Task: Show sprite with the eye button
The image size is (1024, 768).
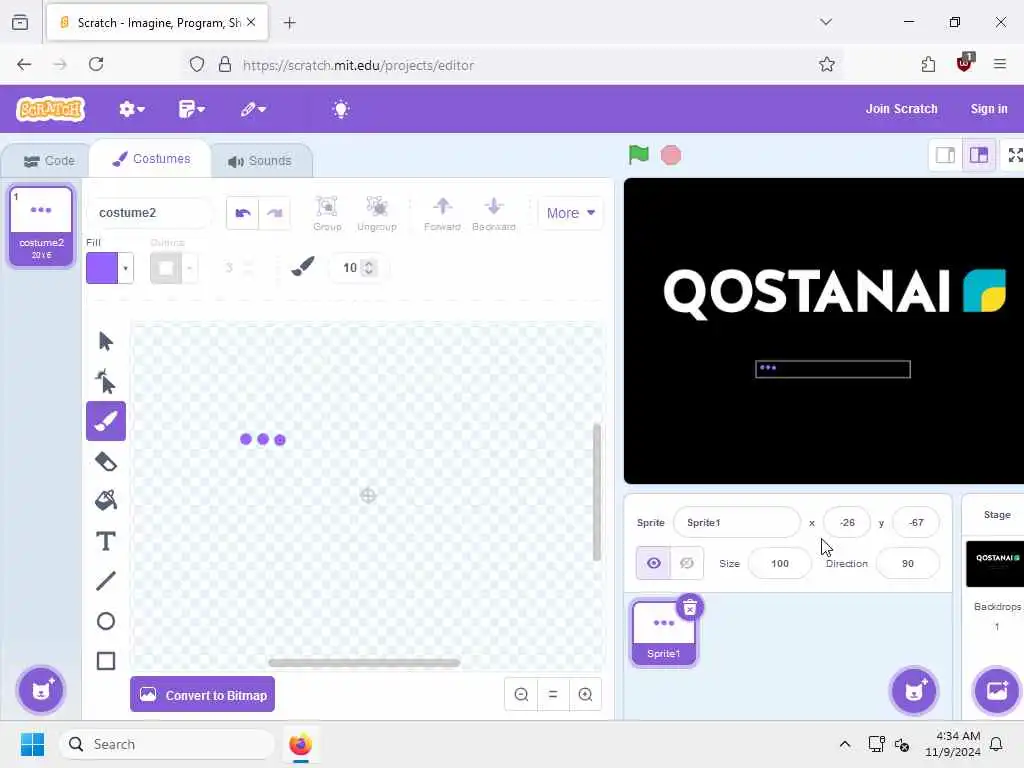Action: click(654, 564)
